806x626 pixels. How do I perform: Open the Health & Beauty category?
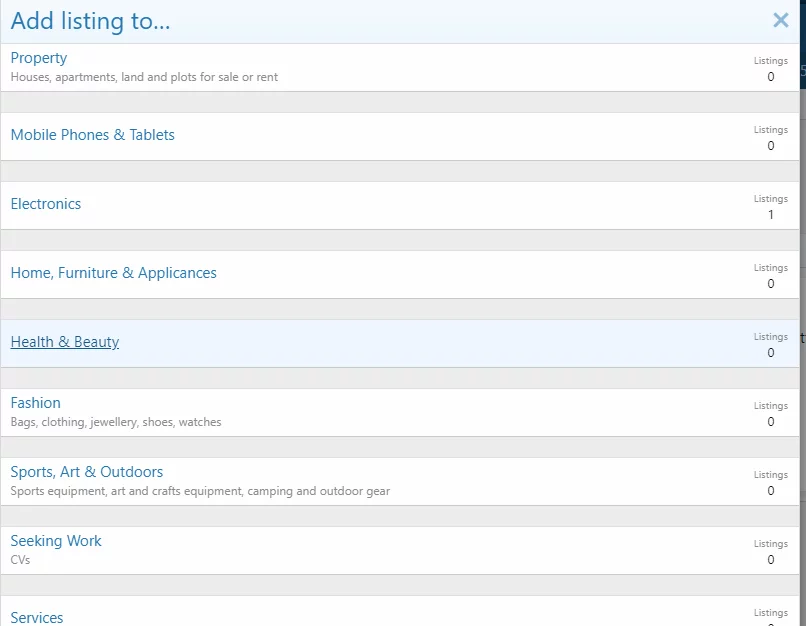(65, 342)
